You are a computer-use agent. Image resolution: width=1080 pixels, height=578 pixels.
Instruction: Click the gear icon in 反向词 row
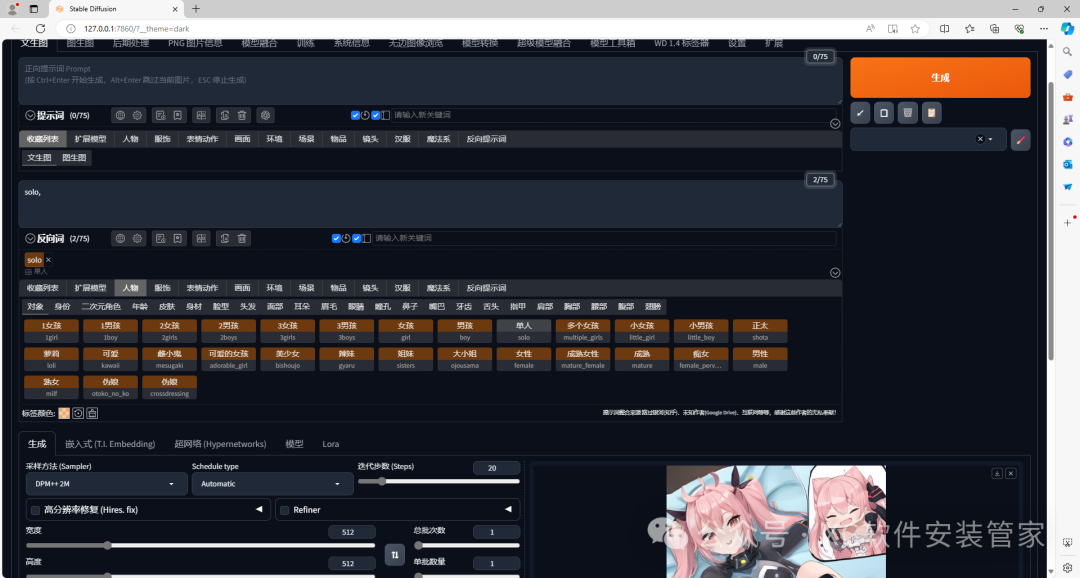tap(137, 238)
